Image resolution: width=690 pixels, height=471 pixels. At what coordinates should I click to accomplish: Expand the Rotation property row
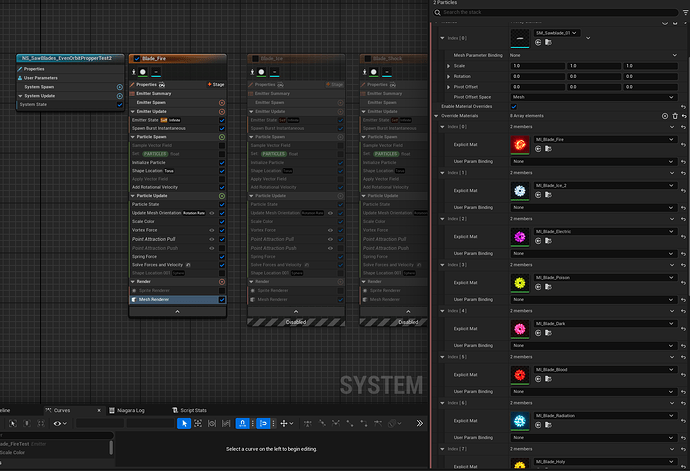(x=448, y=77)
